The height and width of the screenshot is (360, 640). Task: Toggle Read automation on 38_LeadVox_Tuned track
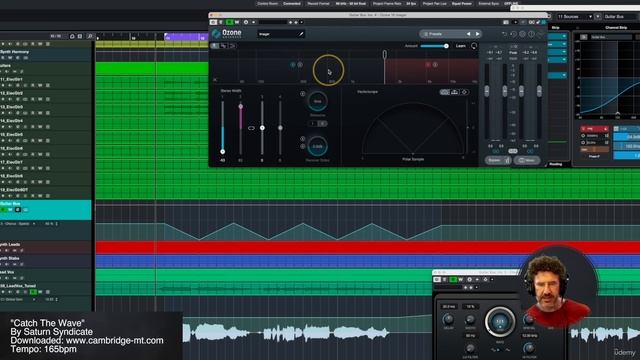pos(33,292)
